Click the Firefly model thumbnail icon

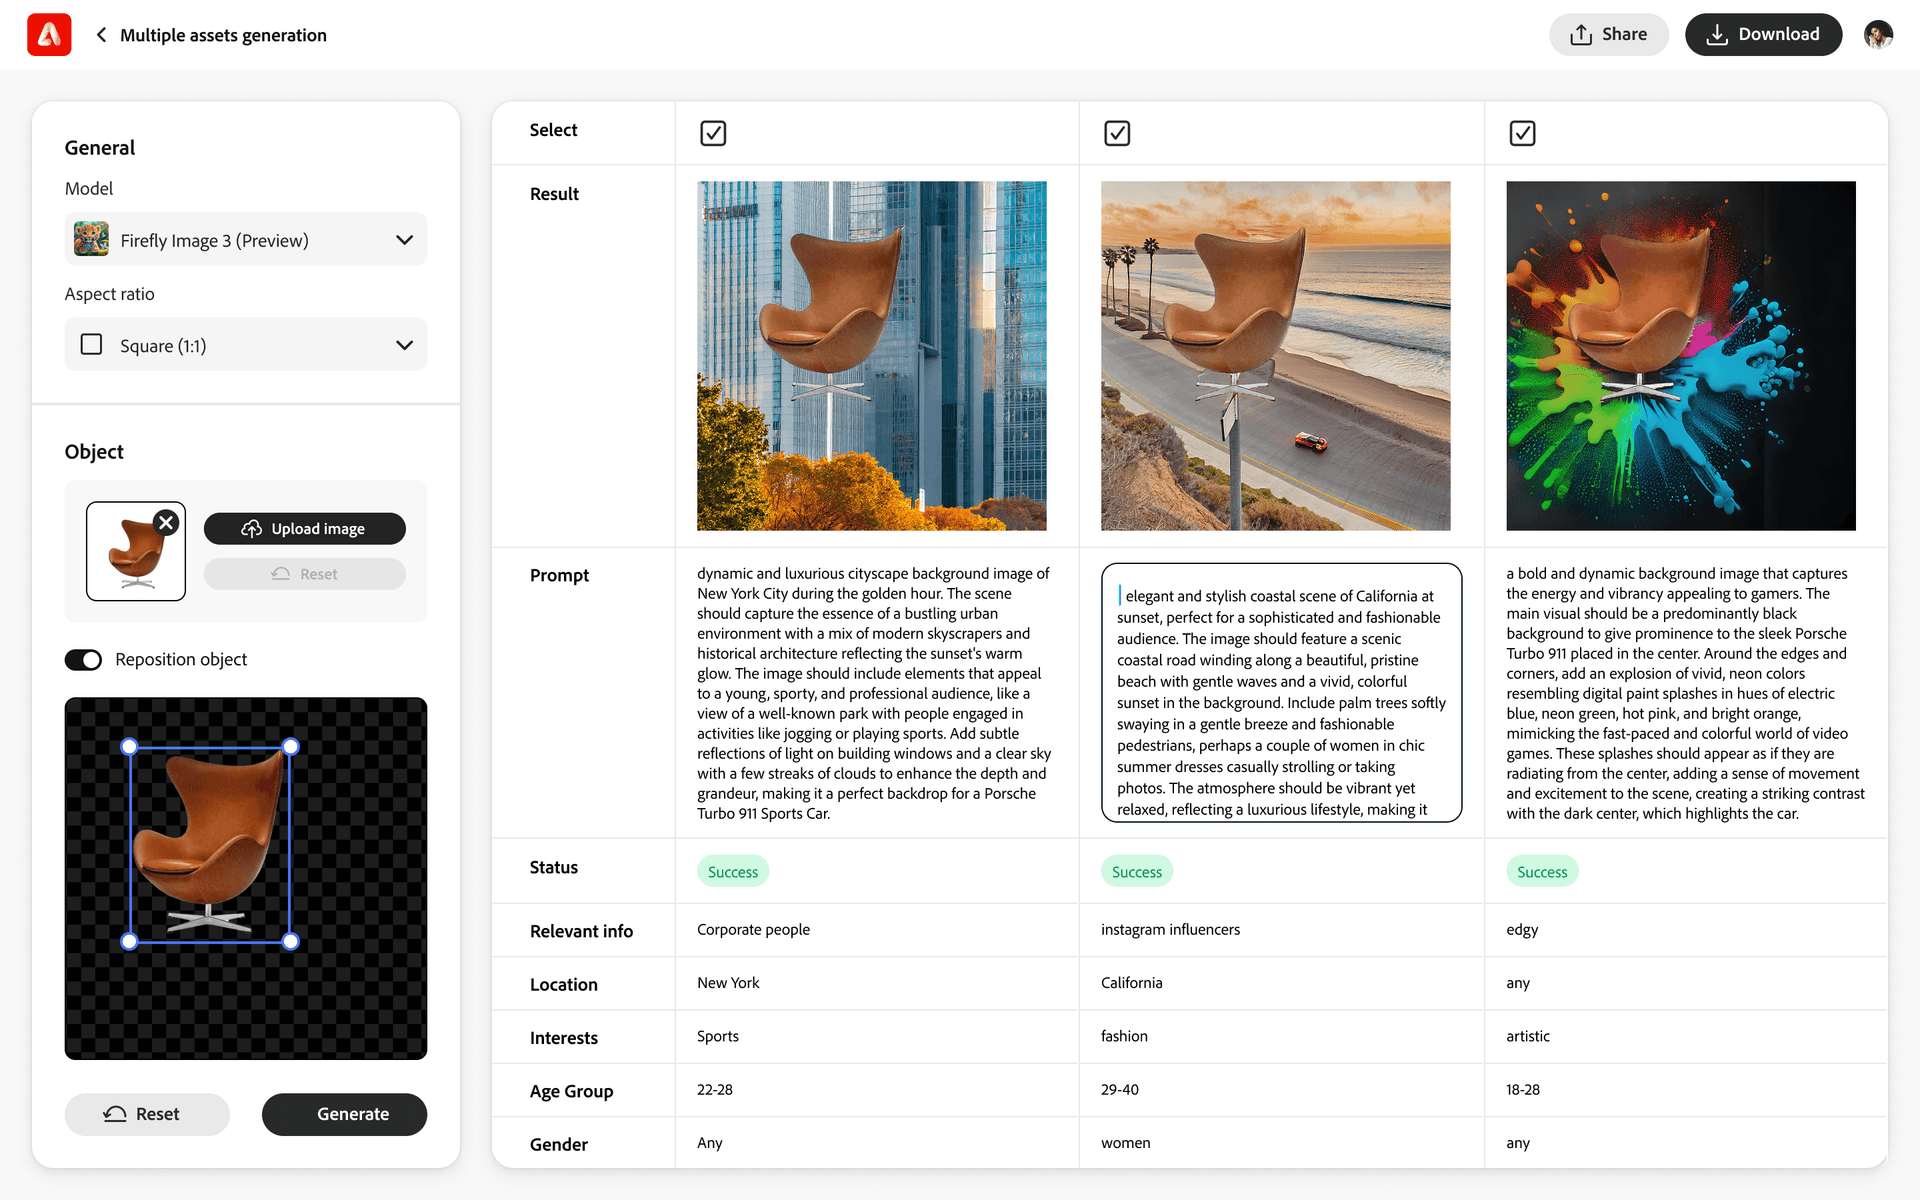point(91,239)
